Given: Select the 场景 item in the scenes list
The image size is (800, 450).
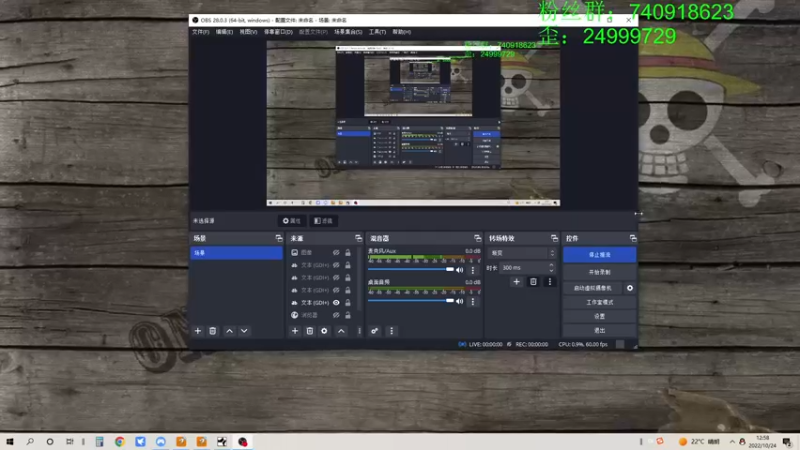Looking at the screenshot, I should click(x=236, y=253).
